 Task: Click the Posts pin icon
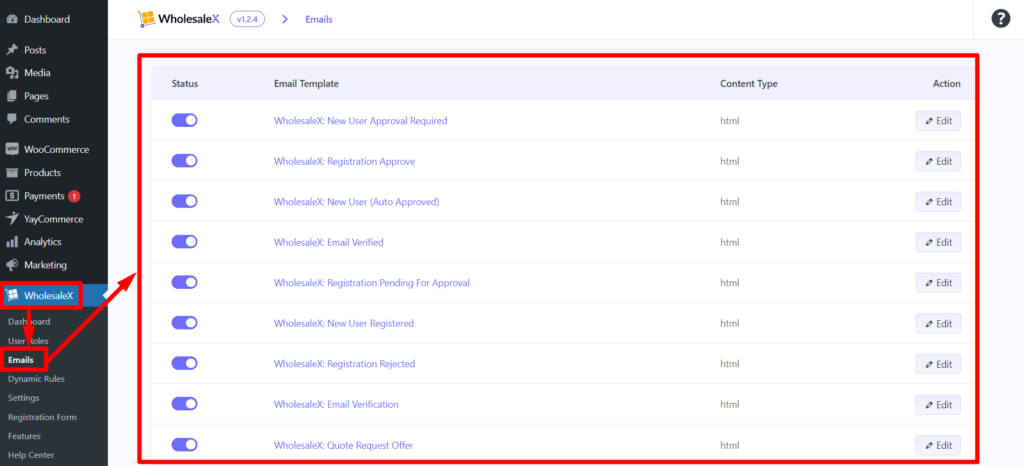(x=12, y=50)
